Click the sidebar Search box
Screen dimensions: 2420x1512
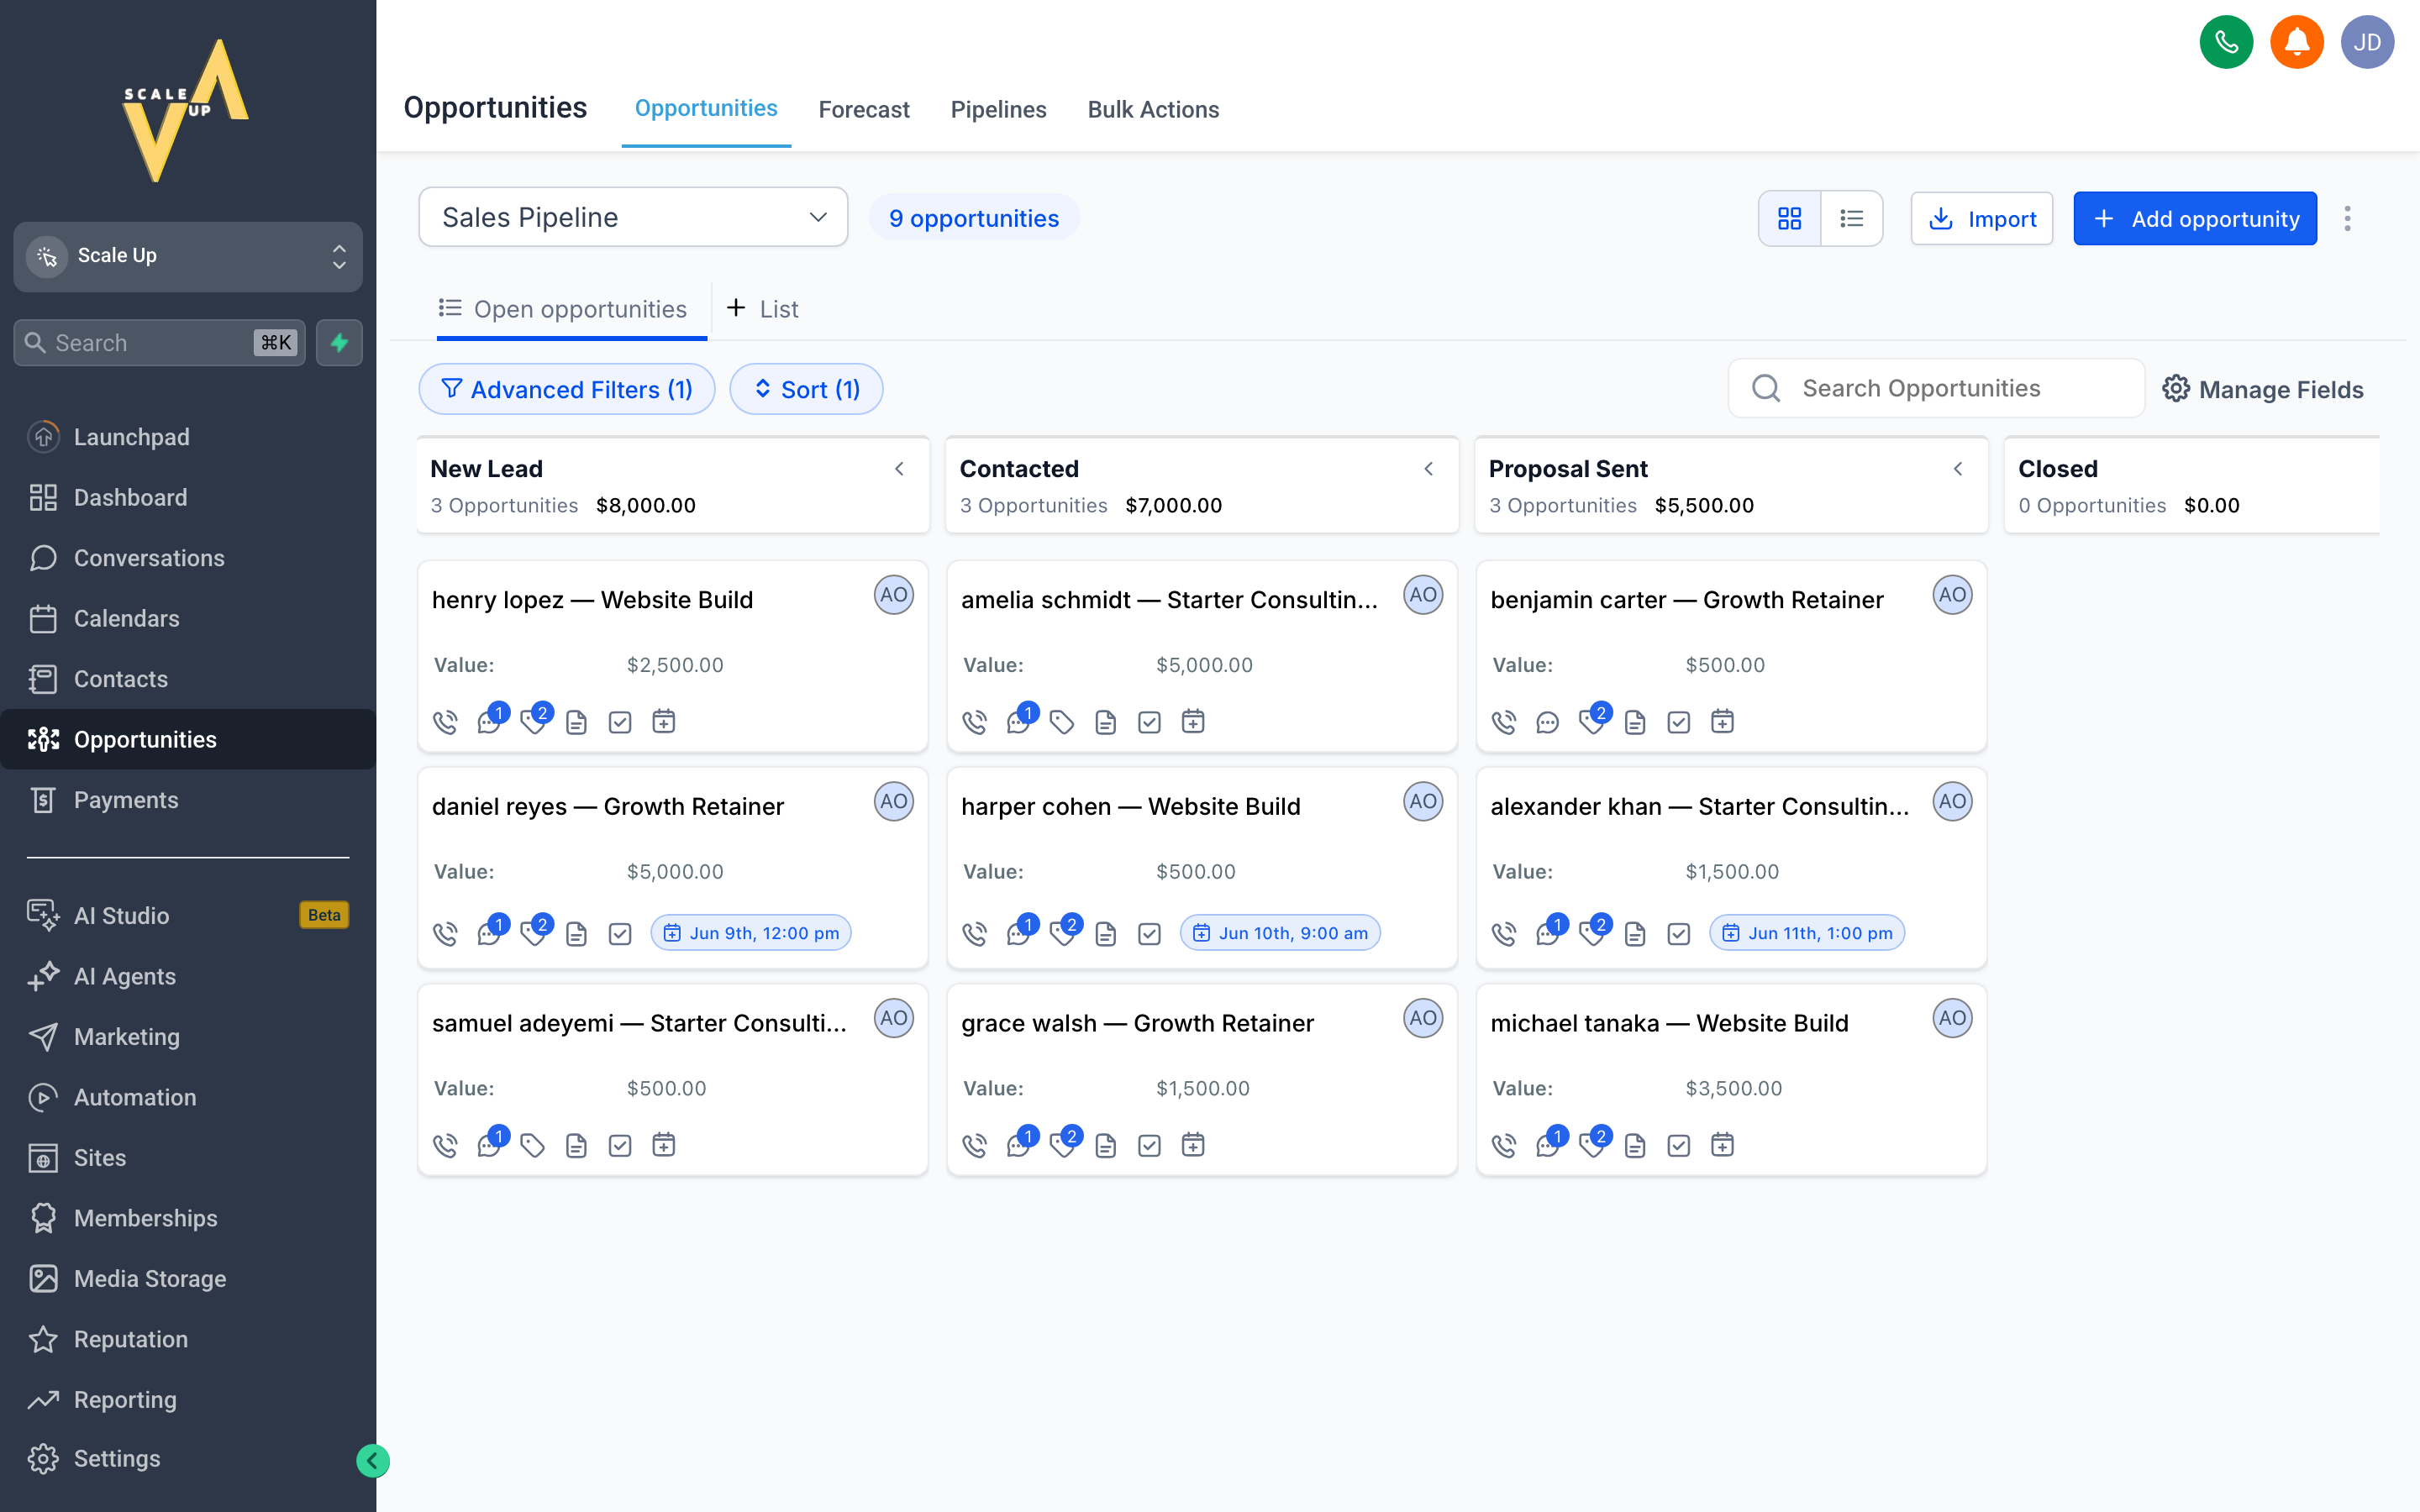pos(159,343)
